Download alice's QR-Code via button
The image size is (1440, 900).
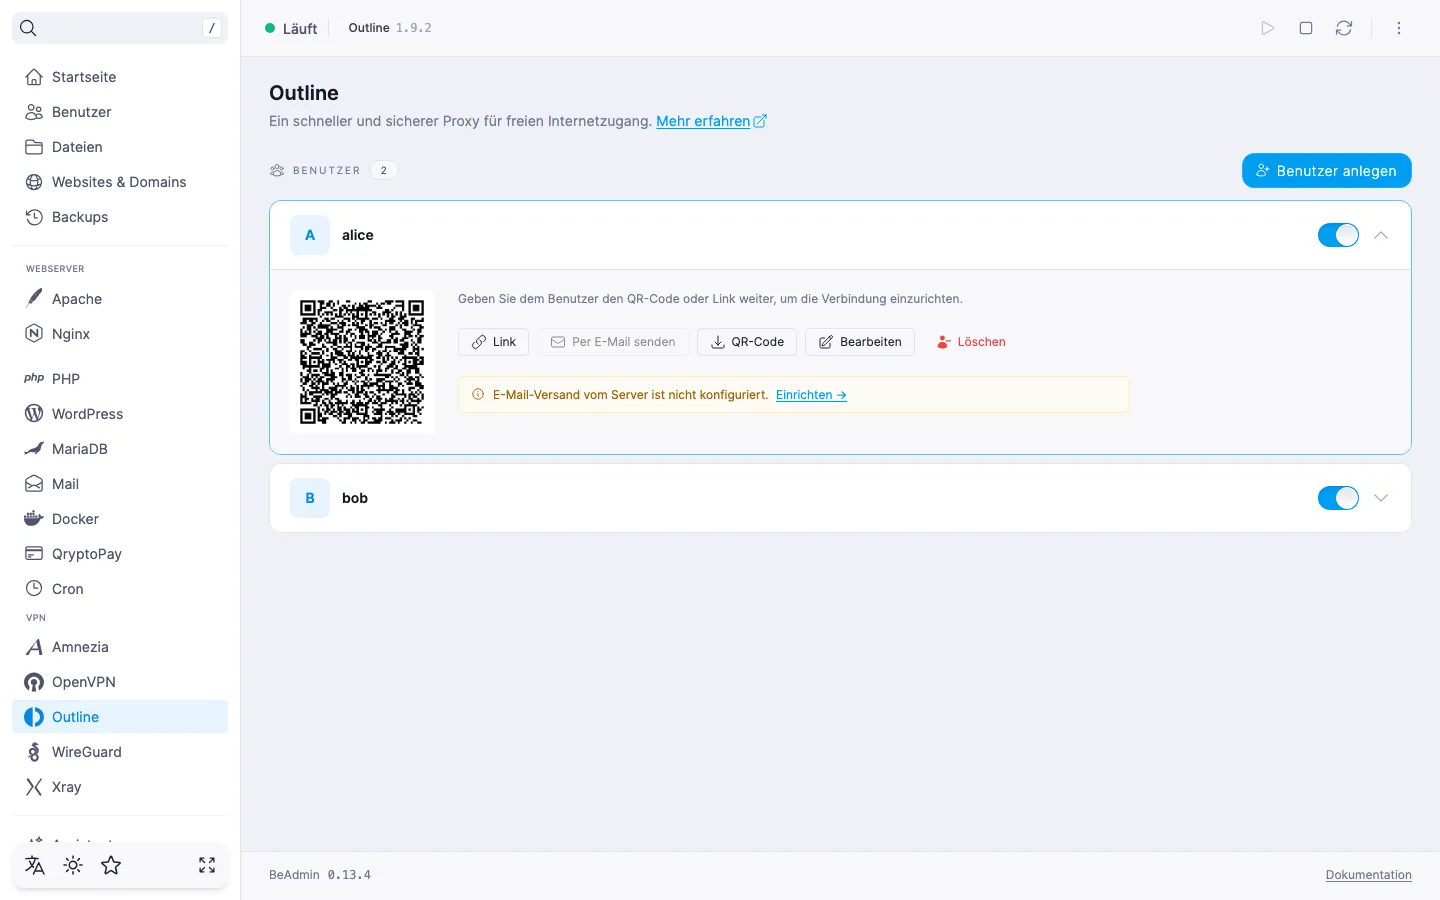click(747, 342)
